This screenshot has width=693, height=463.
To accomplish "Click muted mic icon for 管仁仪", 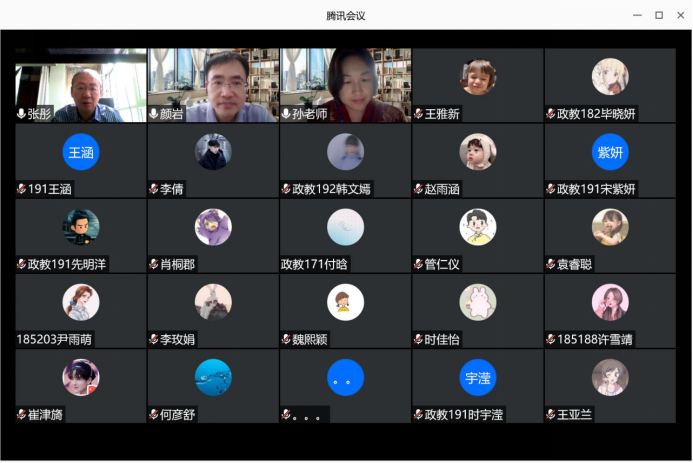I will (x=418, y=264).
